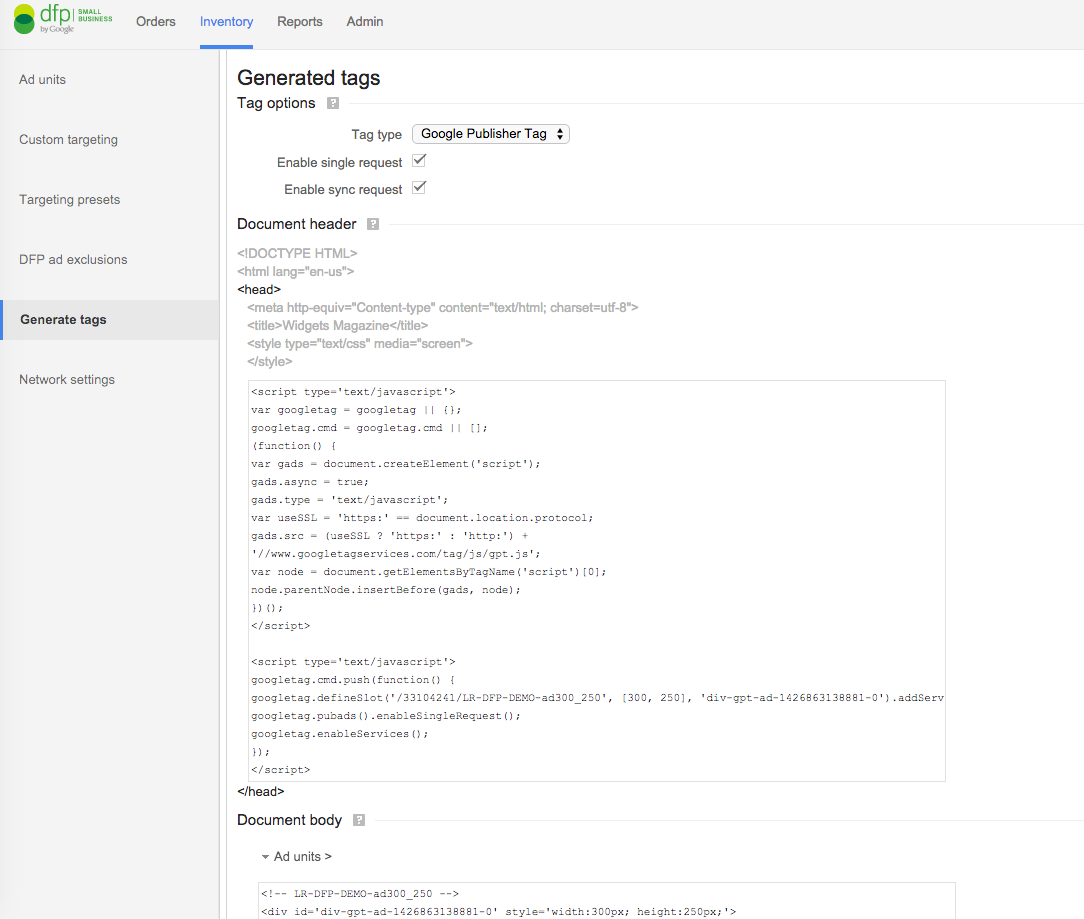Toggle the Enable sync request checkbox
This screenshot has height=919, width=1084.
coord(419,188)
